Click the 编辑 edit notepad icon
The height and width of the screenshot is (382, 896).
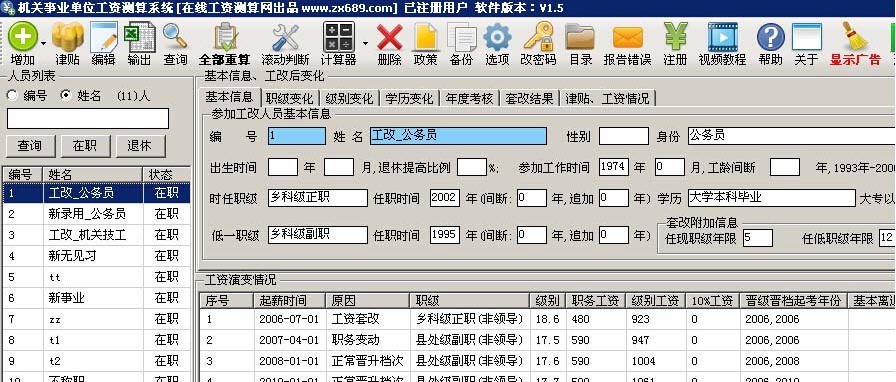tap(103, 37)
